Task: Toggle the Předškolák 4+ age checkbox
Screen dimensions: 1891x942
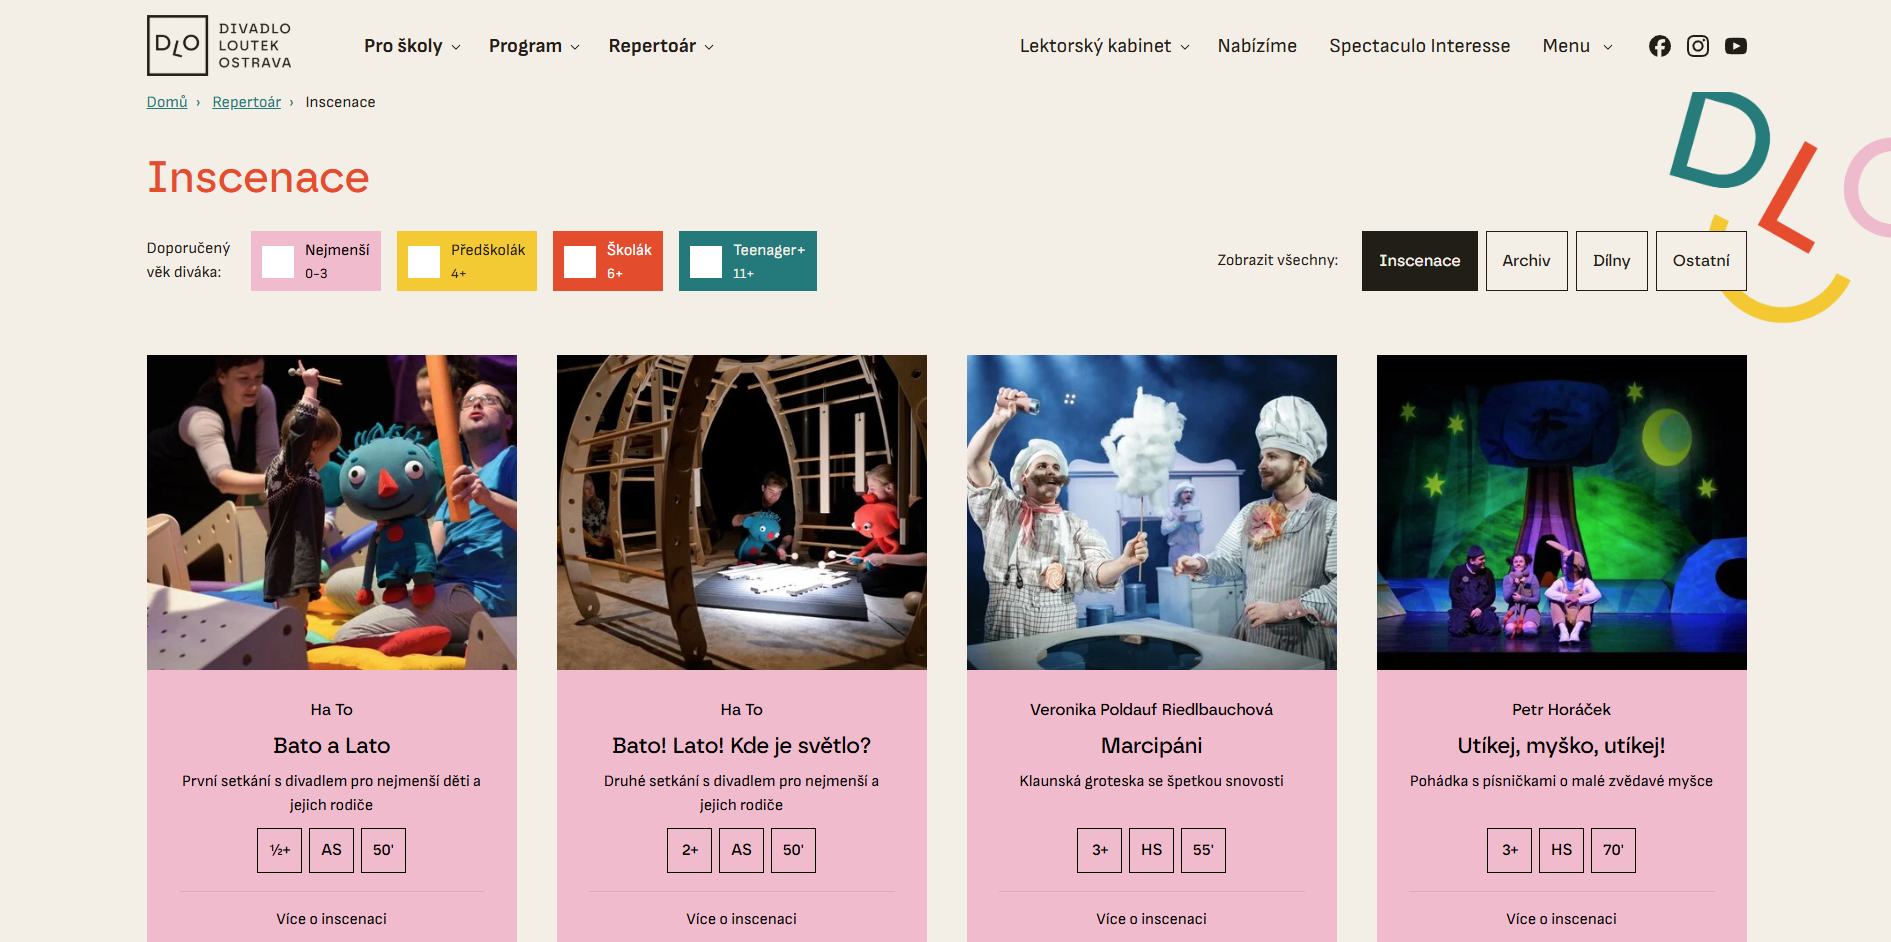Action: click(x=424, y=262)
